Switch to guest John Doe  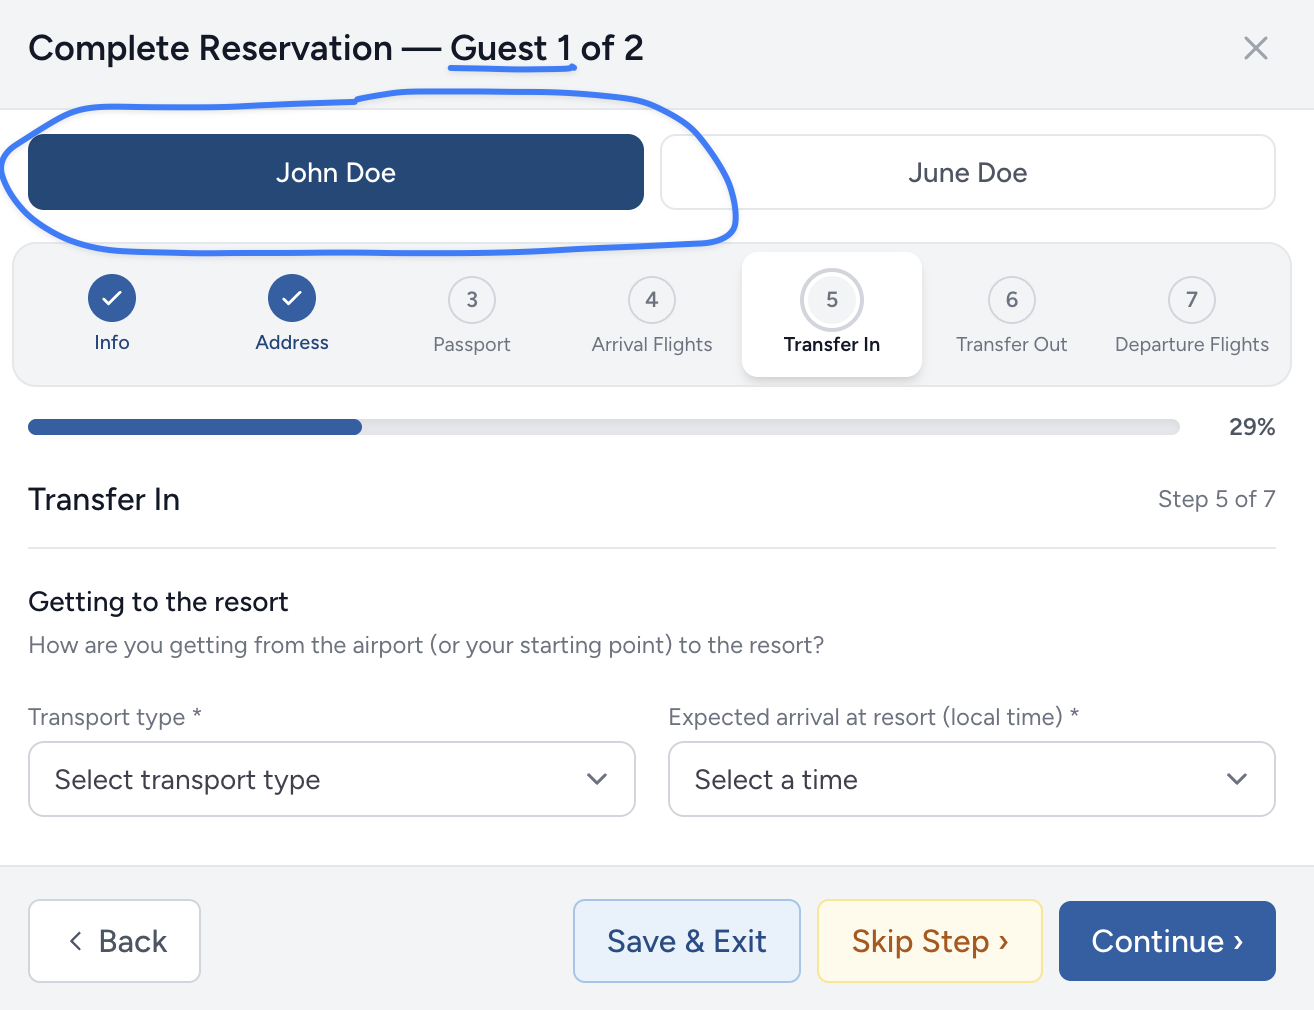click(336, 172)
